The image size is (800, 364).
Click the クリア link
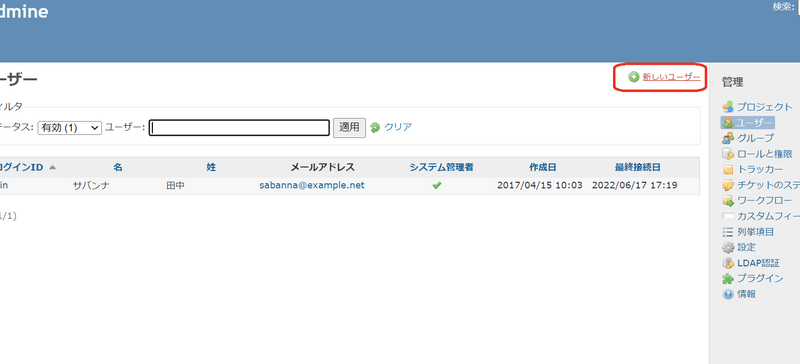pyautogui.click(x=398, y=128)
